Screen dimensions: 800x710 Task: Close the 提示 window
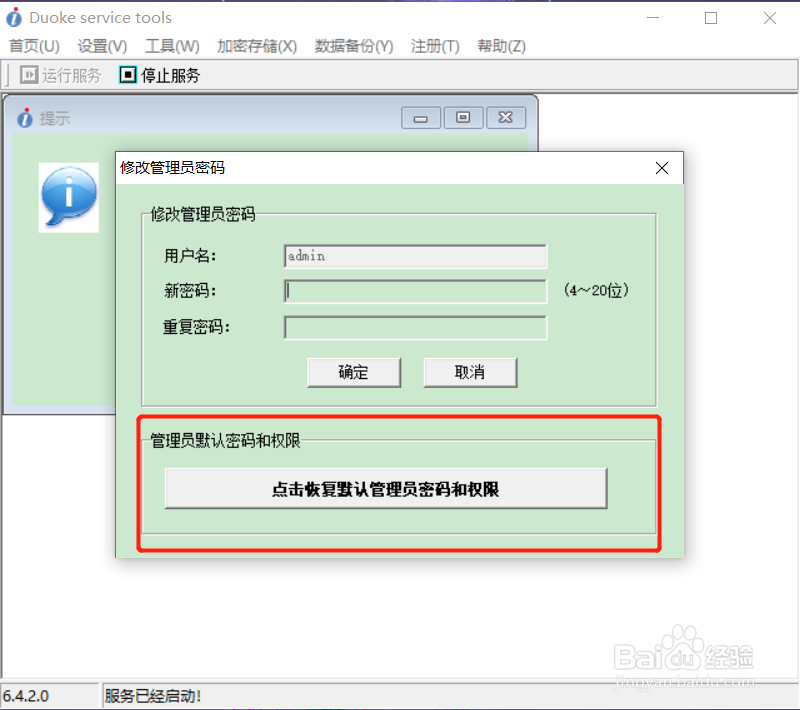(506, 118)
